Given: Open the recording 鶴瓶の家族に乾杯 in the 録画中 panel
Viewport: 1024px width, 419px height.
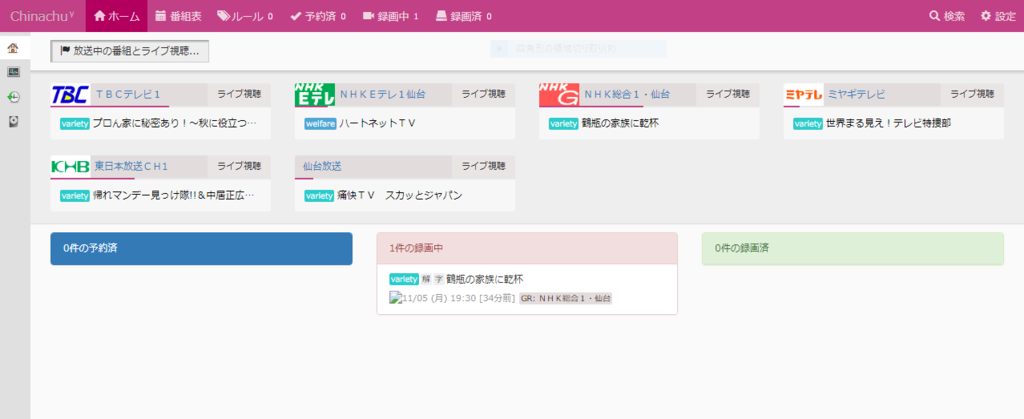Looking at the screenshot, I should click(485, 279).
